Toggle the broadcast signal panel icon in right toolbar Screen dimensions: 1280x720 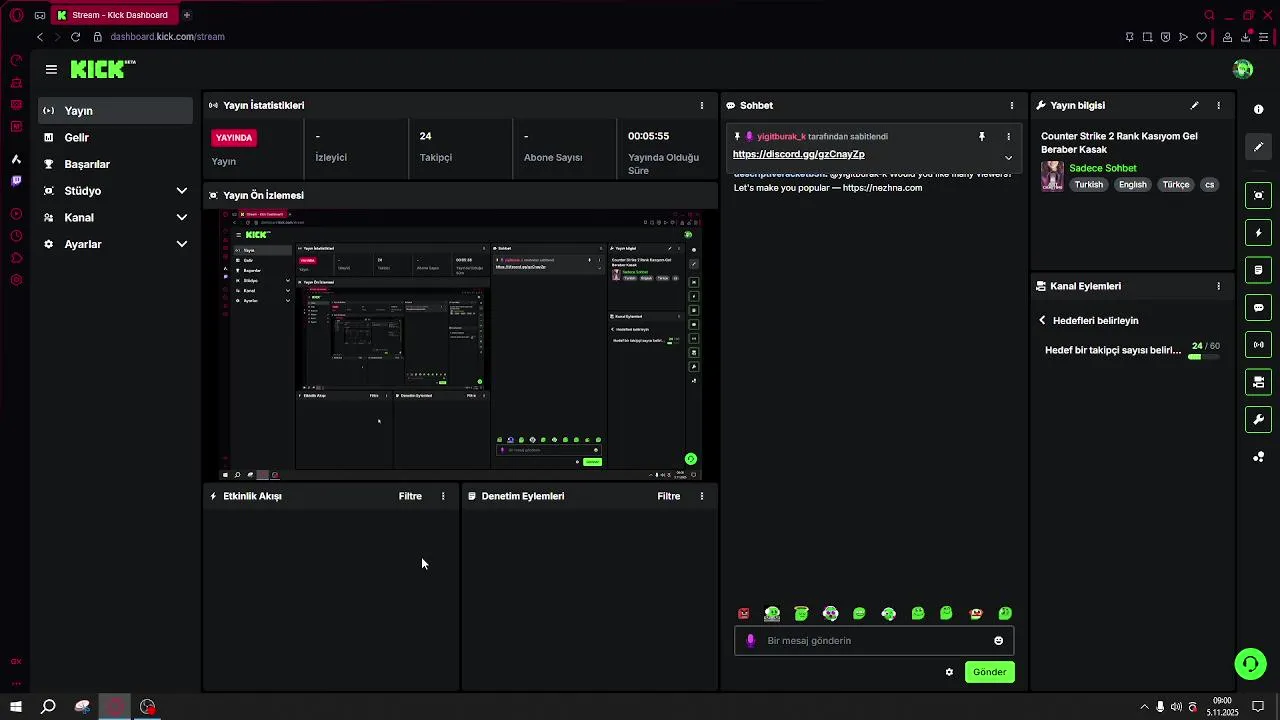click(1258, 345)
